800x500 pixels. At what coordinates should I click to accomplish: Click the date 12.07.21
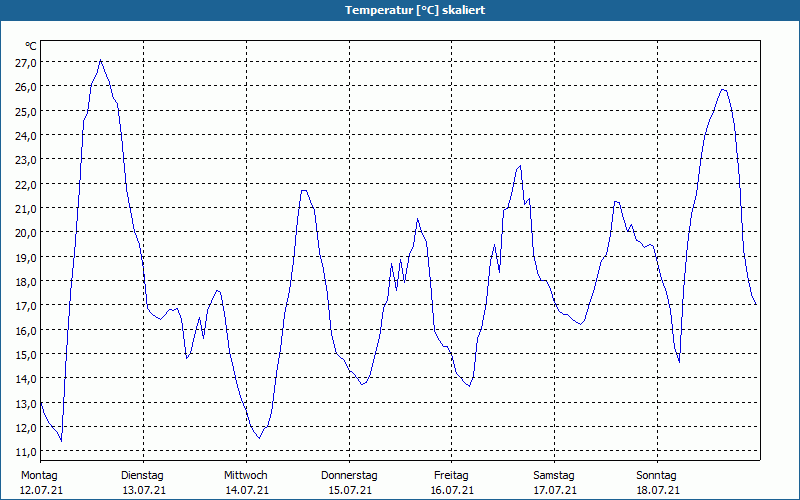tap(41, 491)
